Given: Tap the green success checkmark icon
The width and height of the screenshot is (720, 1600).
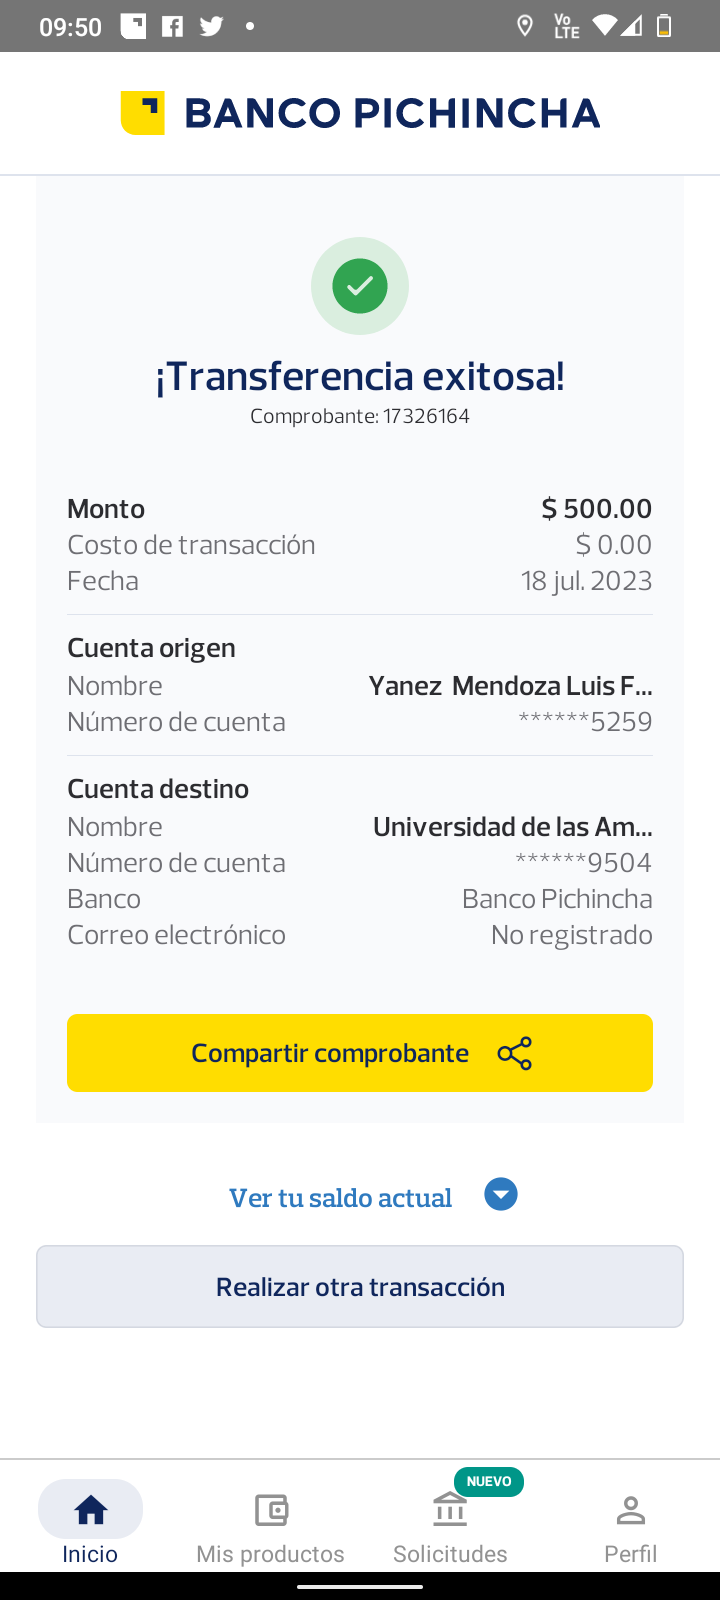Looking at the screenshot, I should point(360,286).
